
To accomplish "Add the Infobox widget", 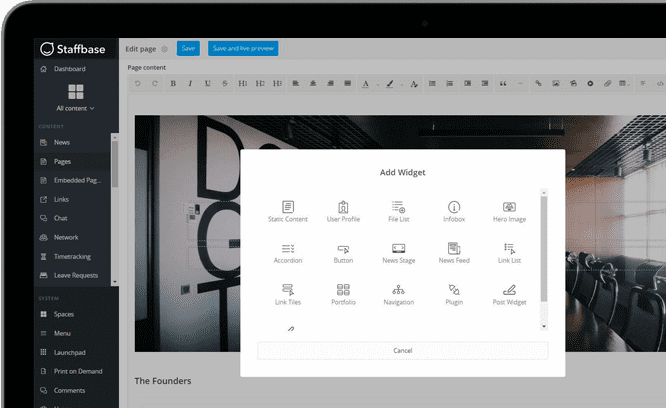I will (x=454, y=211).
